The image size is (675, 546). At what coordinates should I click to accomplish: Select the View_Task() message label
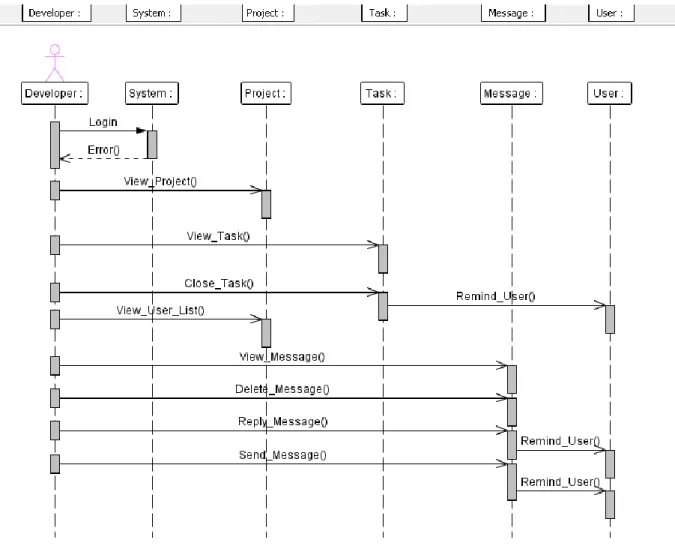coord(218,236)
